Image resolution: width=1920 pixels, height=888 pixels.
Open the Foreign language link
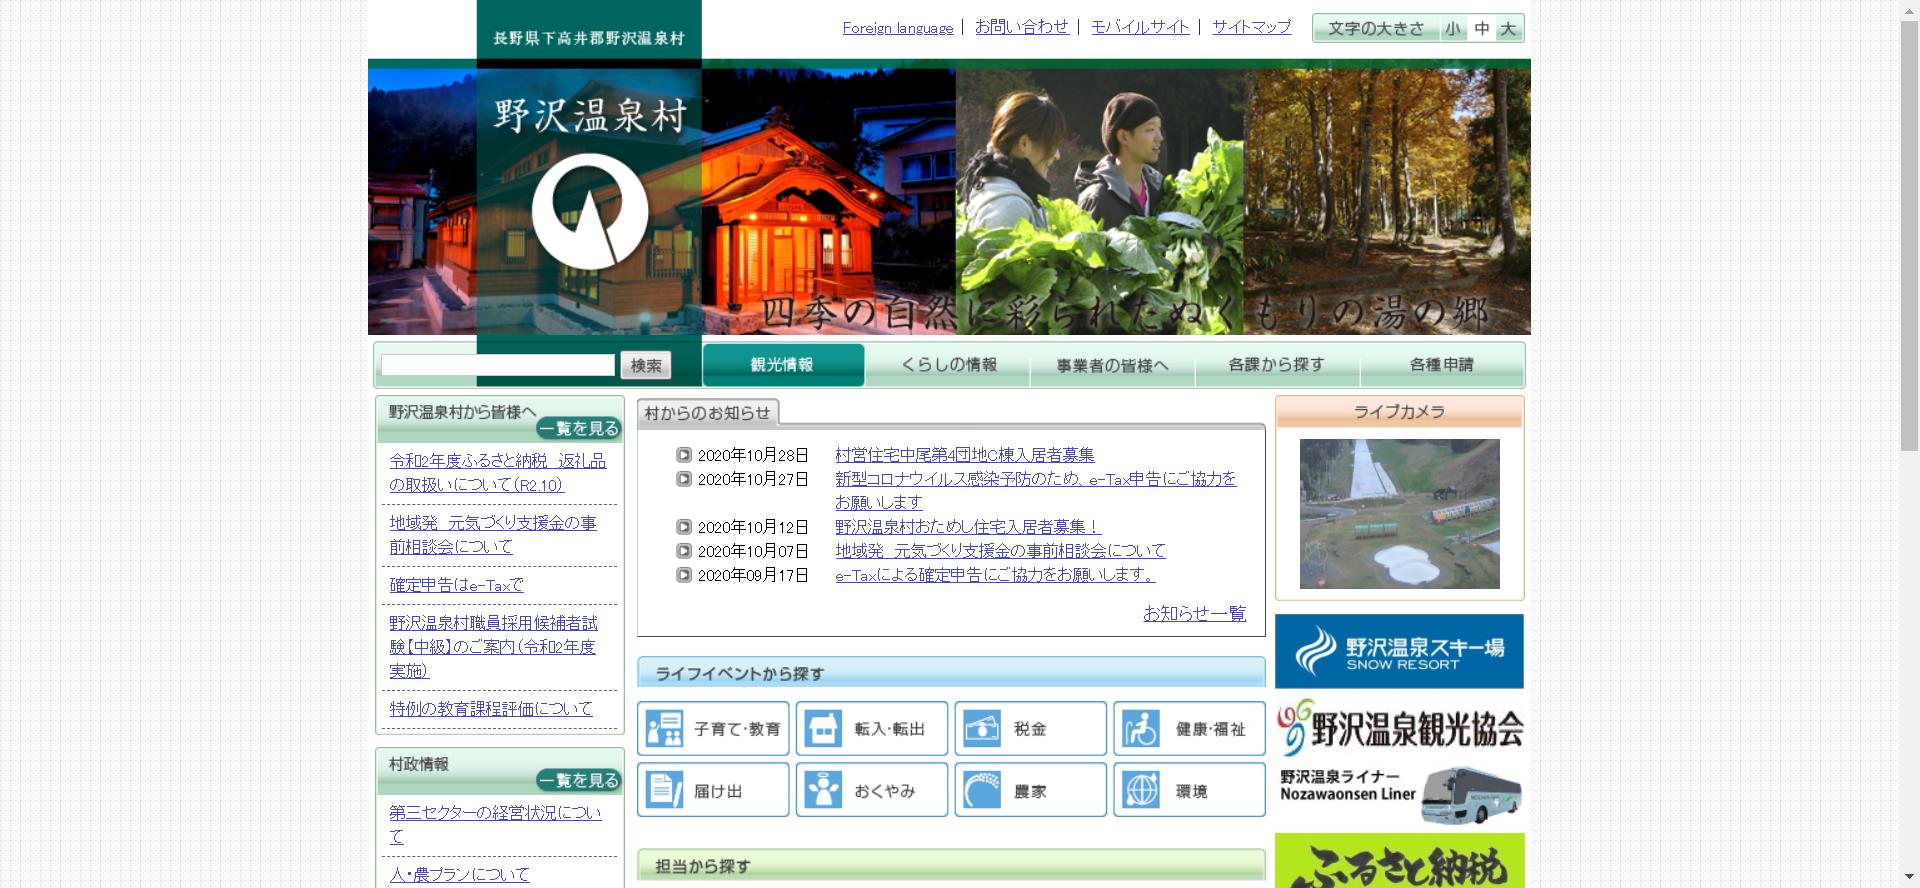click(x=897, y=28)
